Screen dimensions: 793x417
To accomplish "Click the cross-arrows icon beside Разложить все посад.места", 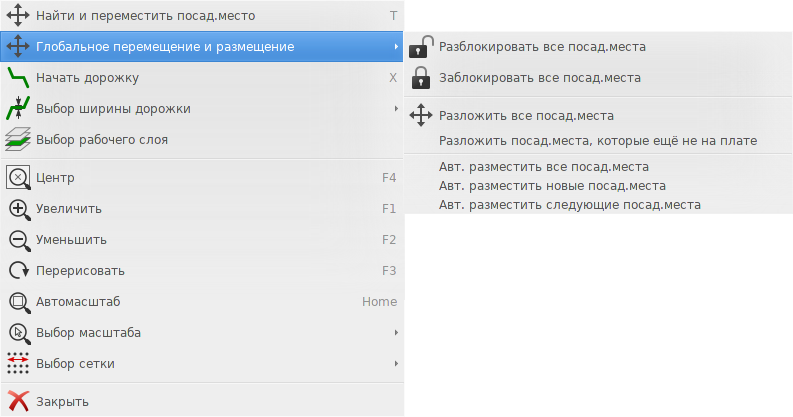I will tap(421, 115).
